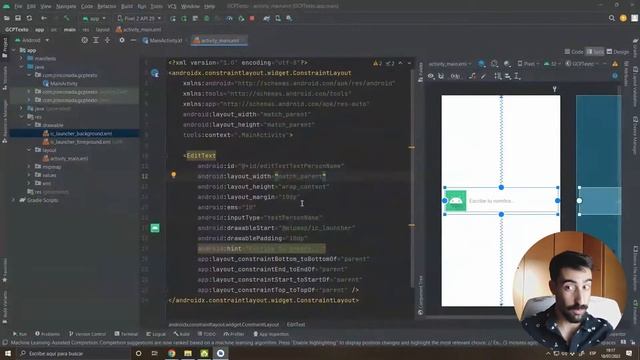Open the Pixel 2 API 29 device dropdown
Viewport: 640px width, 360px height.
pyautogui.click(x=139, y=18)
